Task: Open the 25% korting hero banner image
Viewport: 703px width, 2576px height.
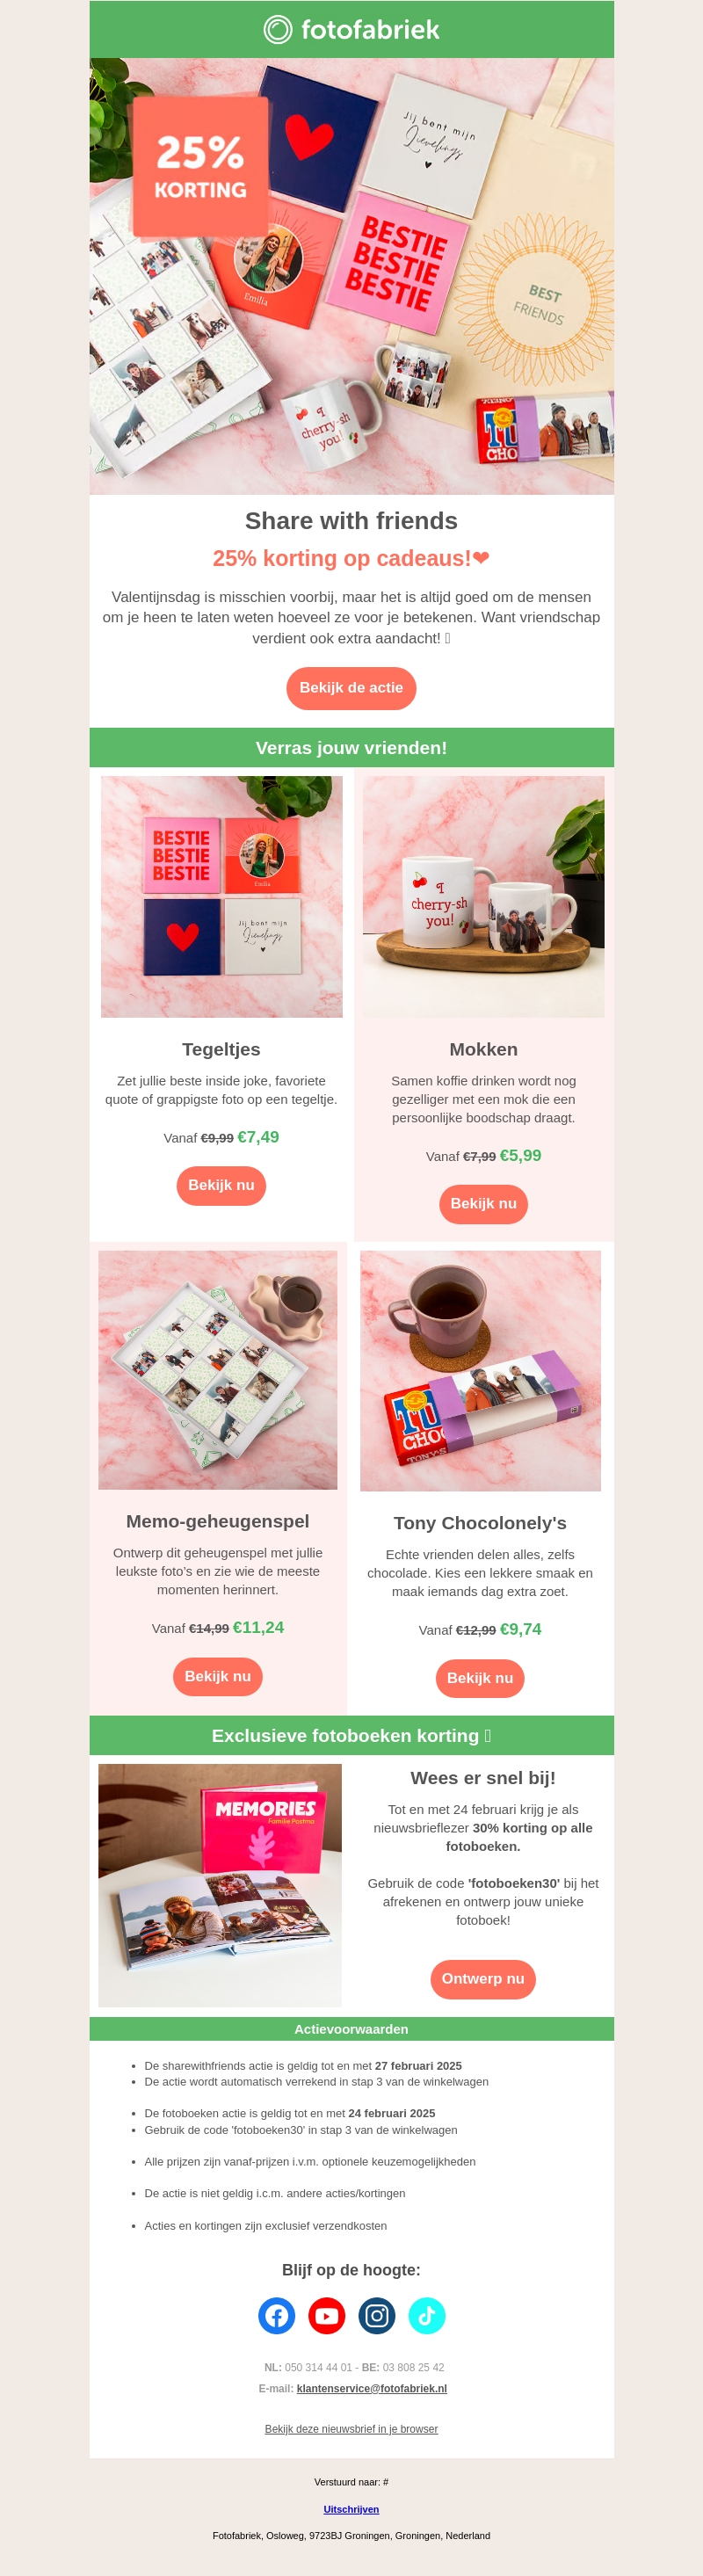Action: pos(351,276)
